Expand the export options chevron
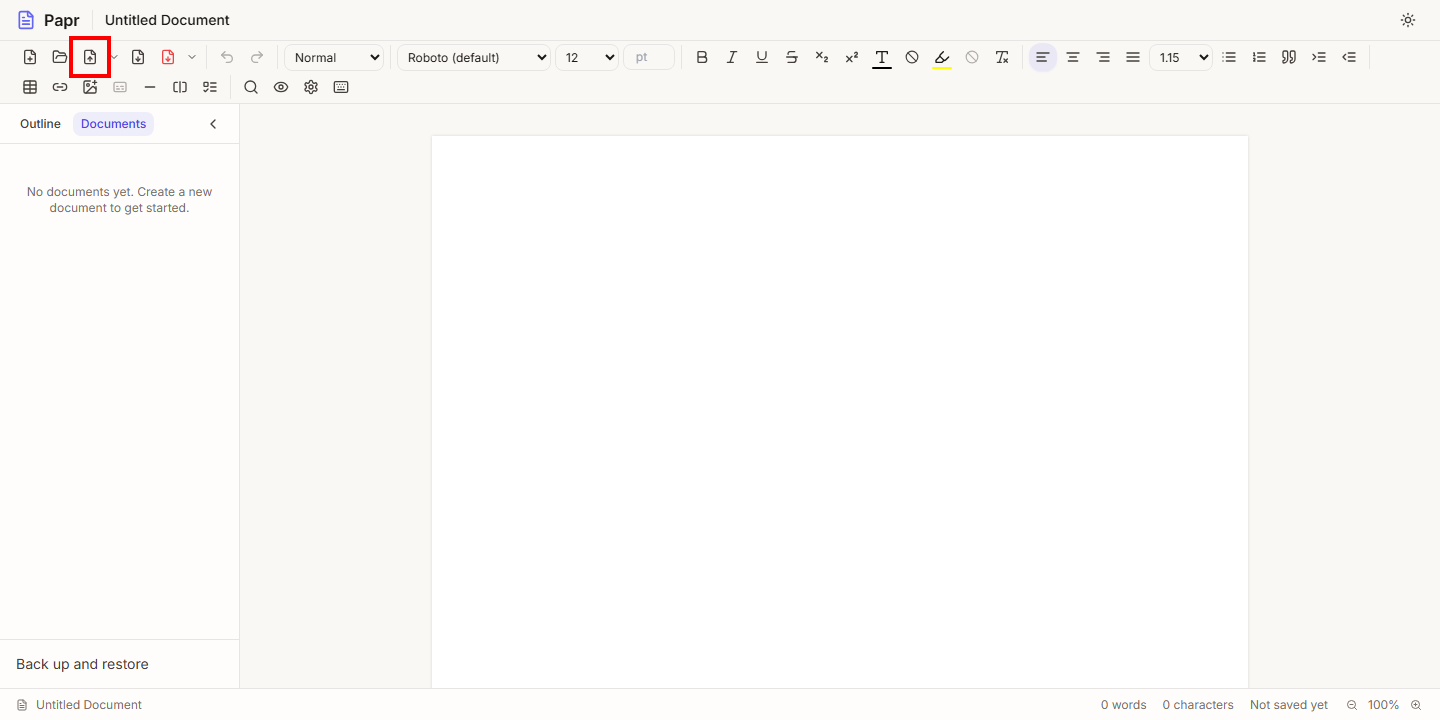The height and width of the screenshot is (720, 1440). coord(192,57)
